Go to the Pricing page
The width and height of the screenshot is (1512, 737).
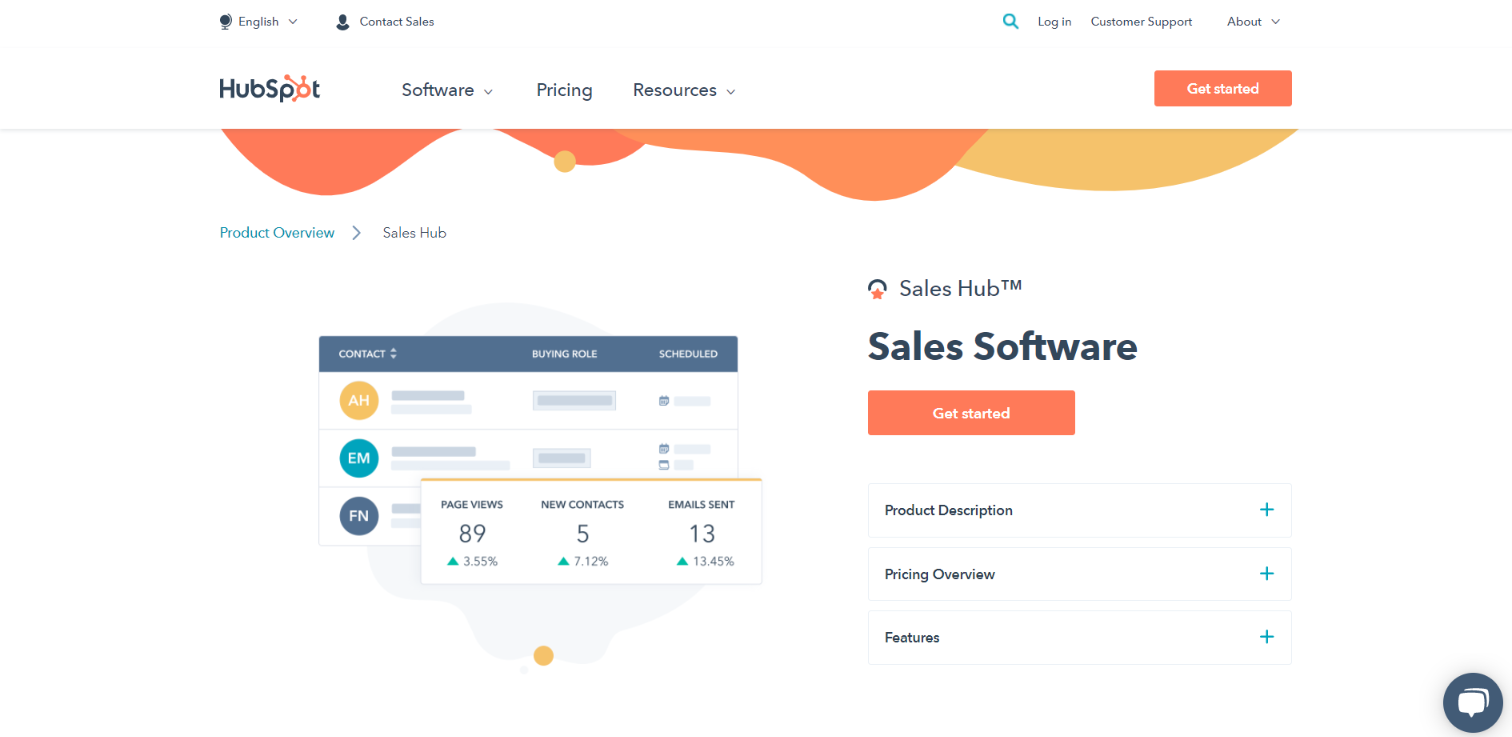pos(564,90)
